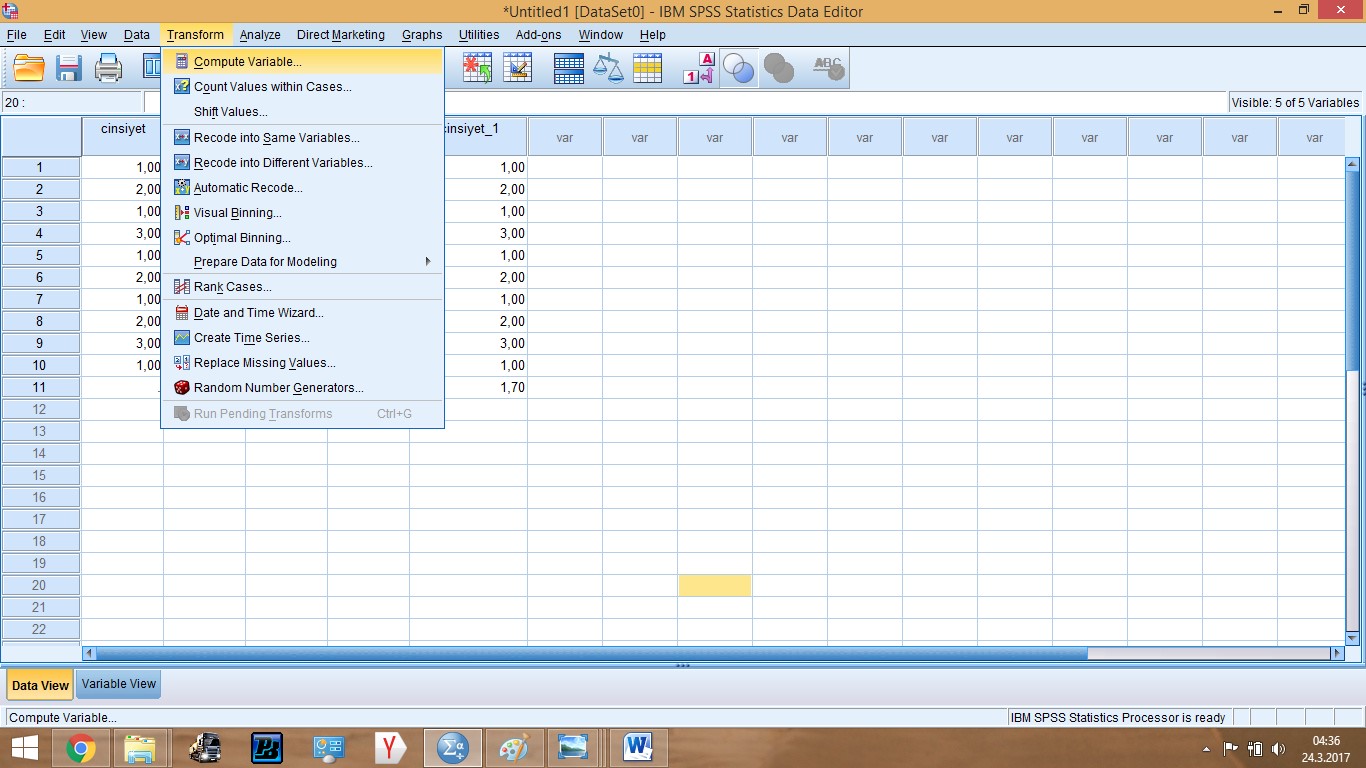
Task: Show hidden tray icons arrow
Action: pos(1207,748)
